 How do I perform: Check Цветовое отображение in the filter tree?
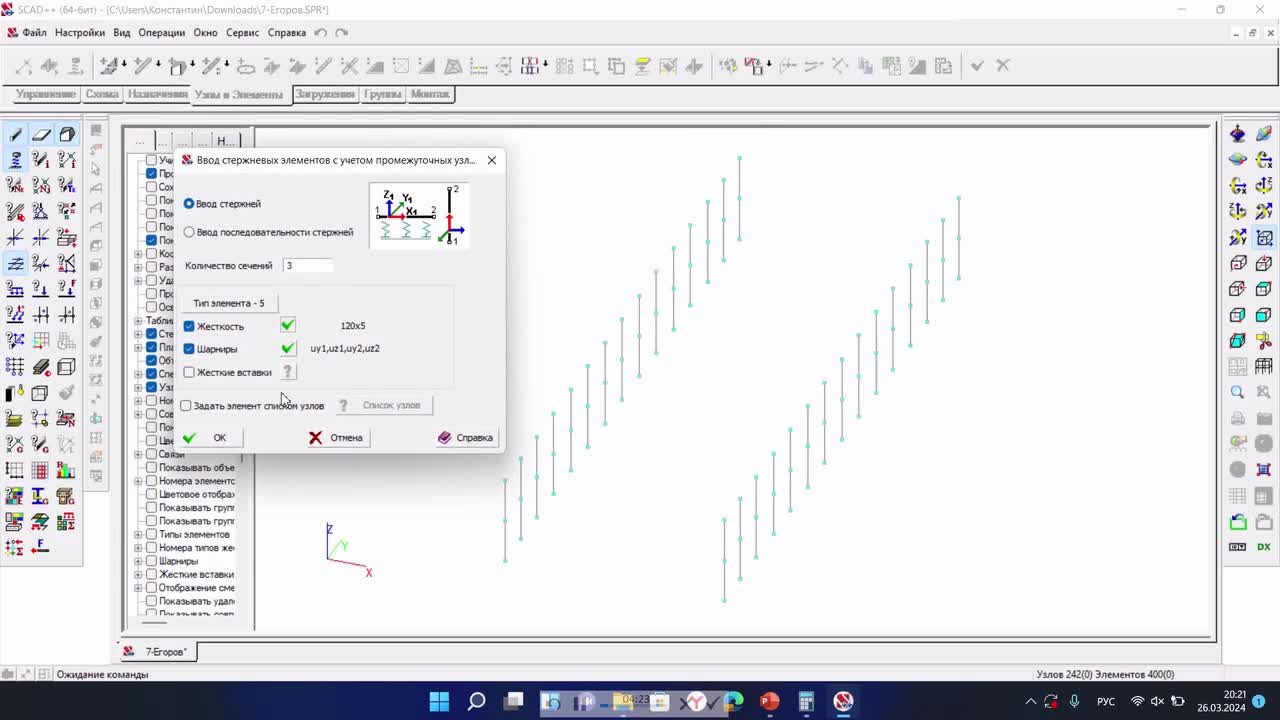click(x=152, y=494)
